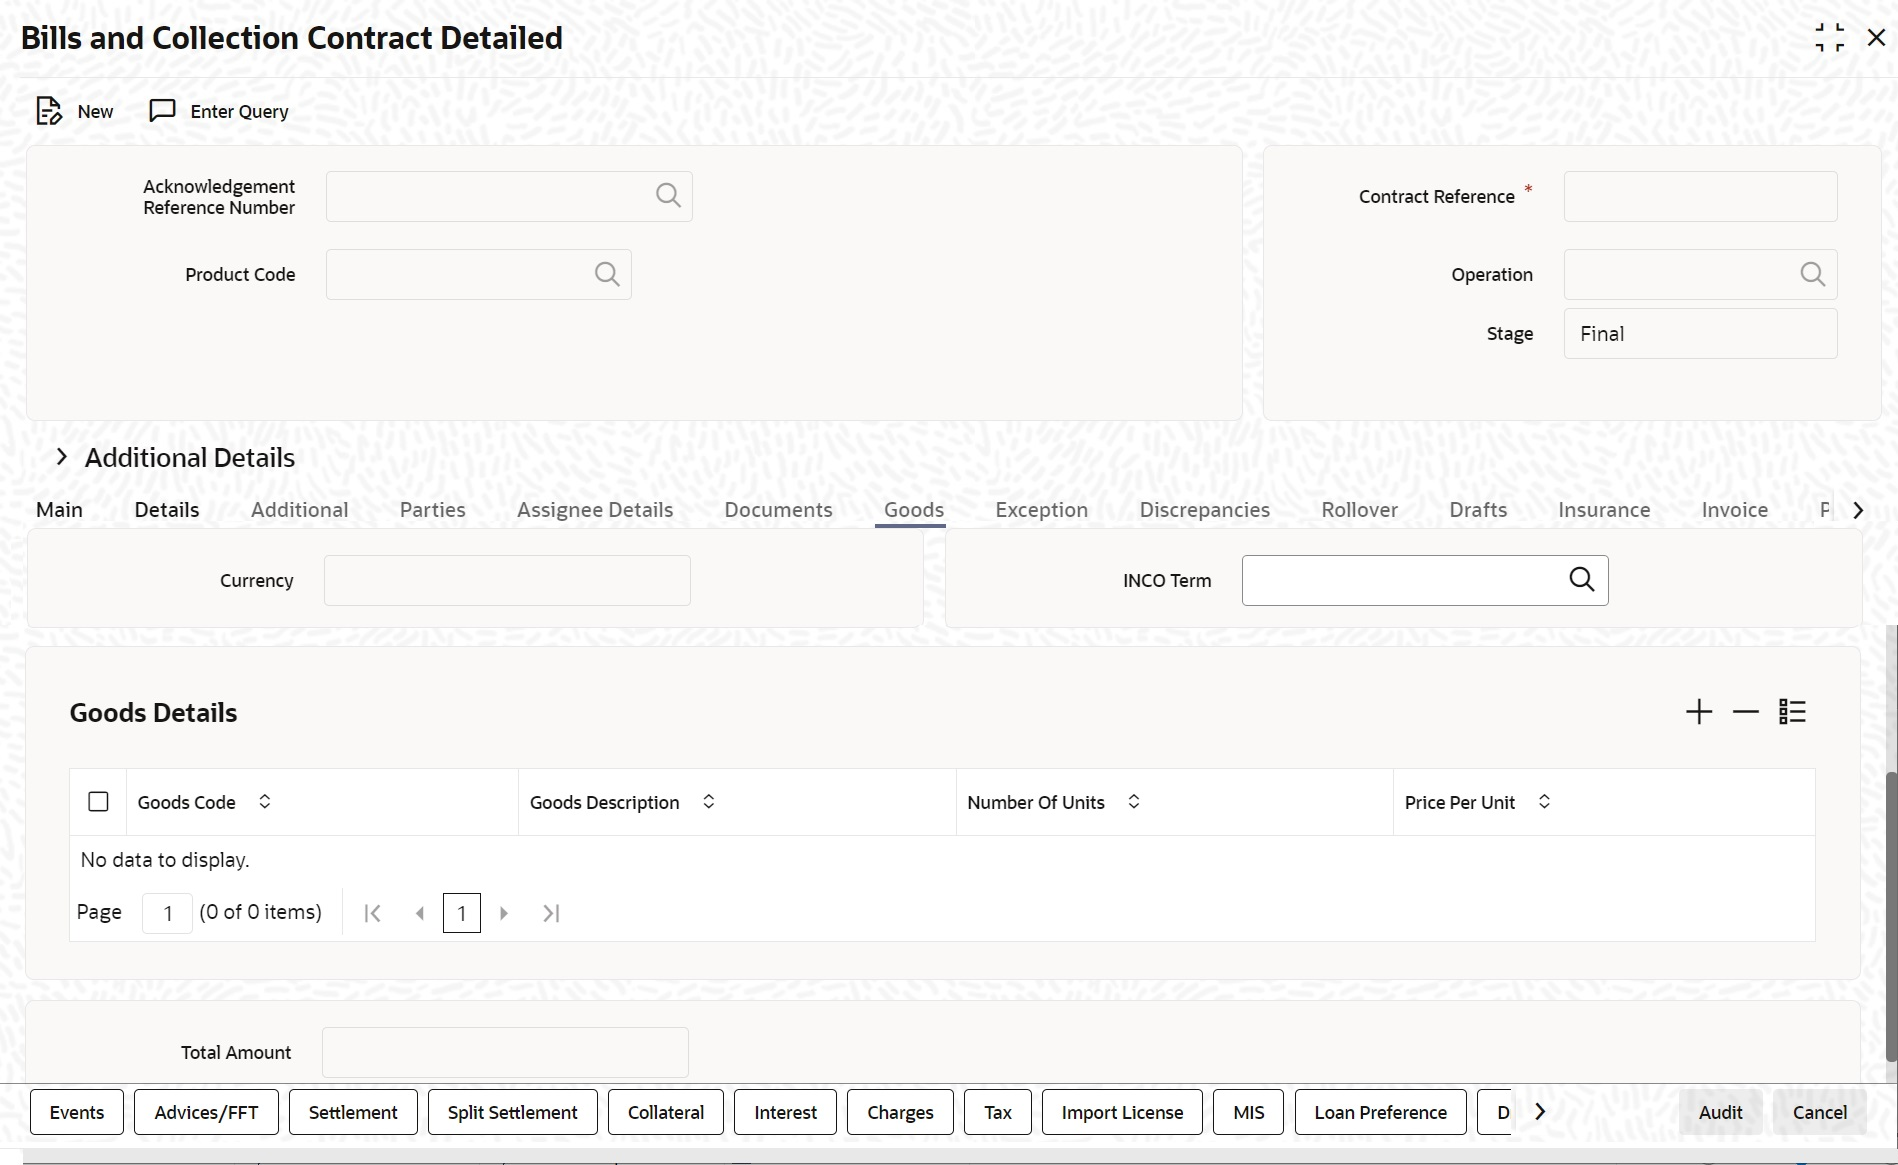The image size is (1898, 1165).
Task: Go to previous page of goods
Action: click(420, 913)
